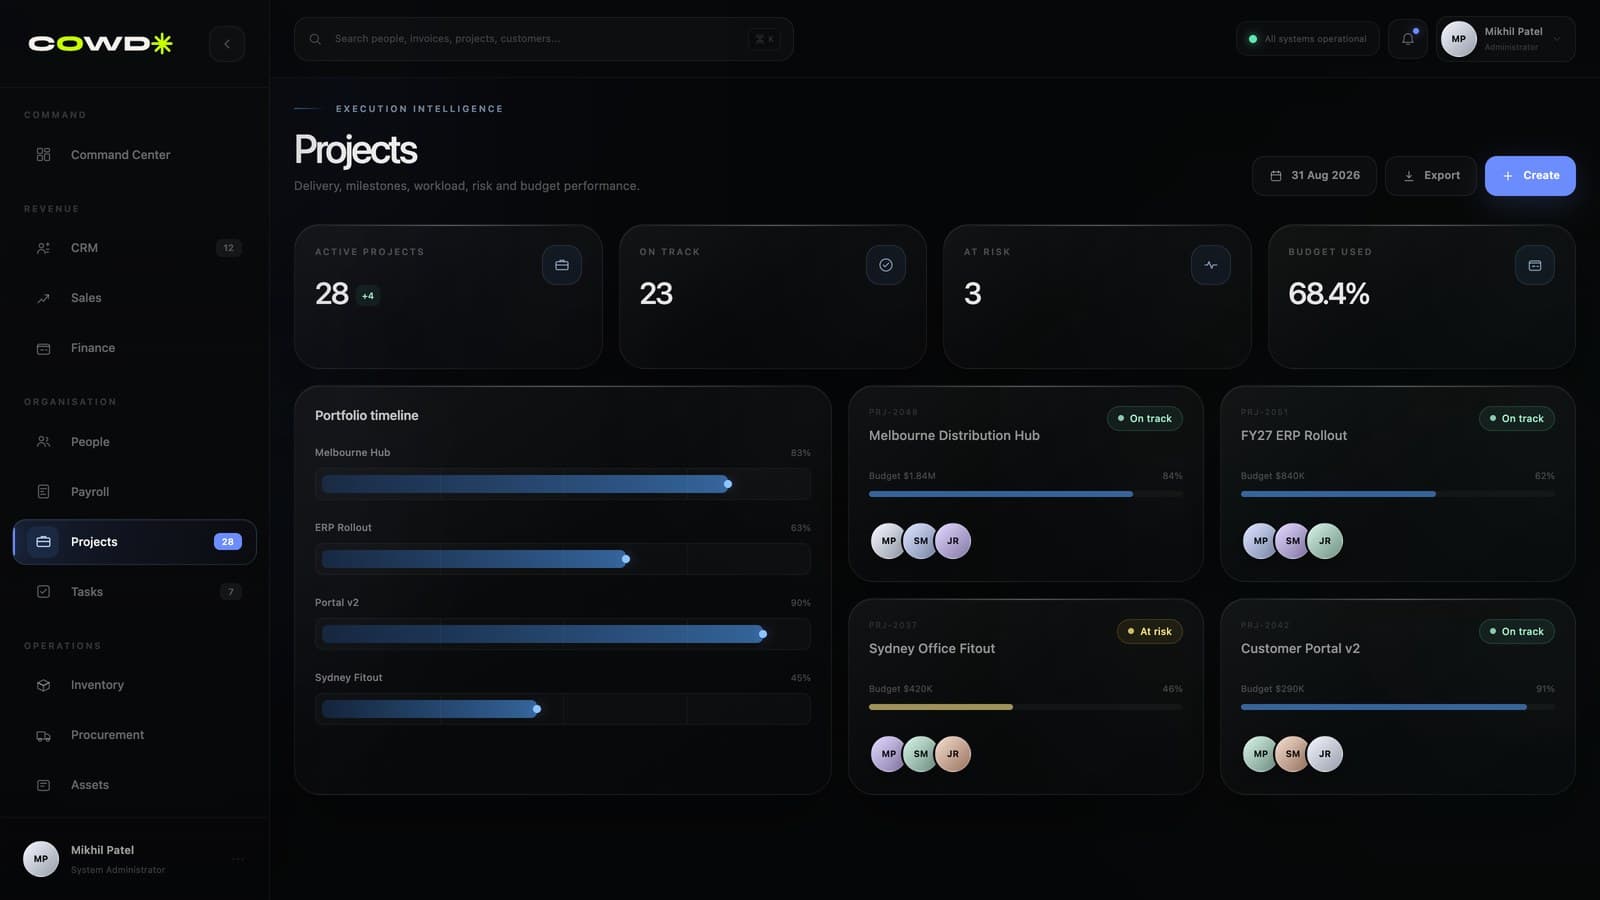This screenshot has width=1600, height=900.
Task: Click JR avatar on Sydney Office Fitout
Action: point(952,754)
